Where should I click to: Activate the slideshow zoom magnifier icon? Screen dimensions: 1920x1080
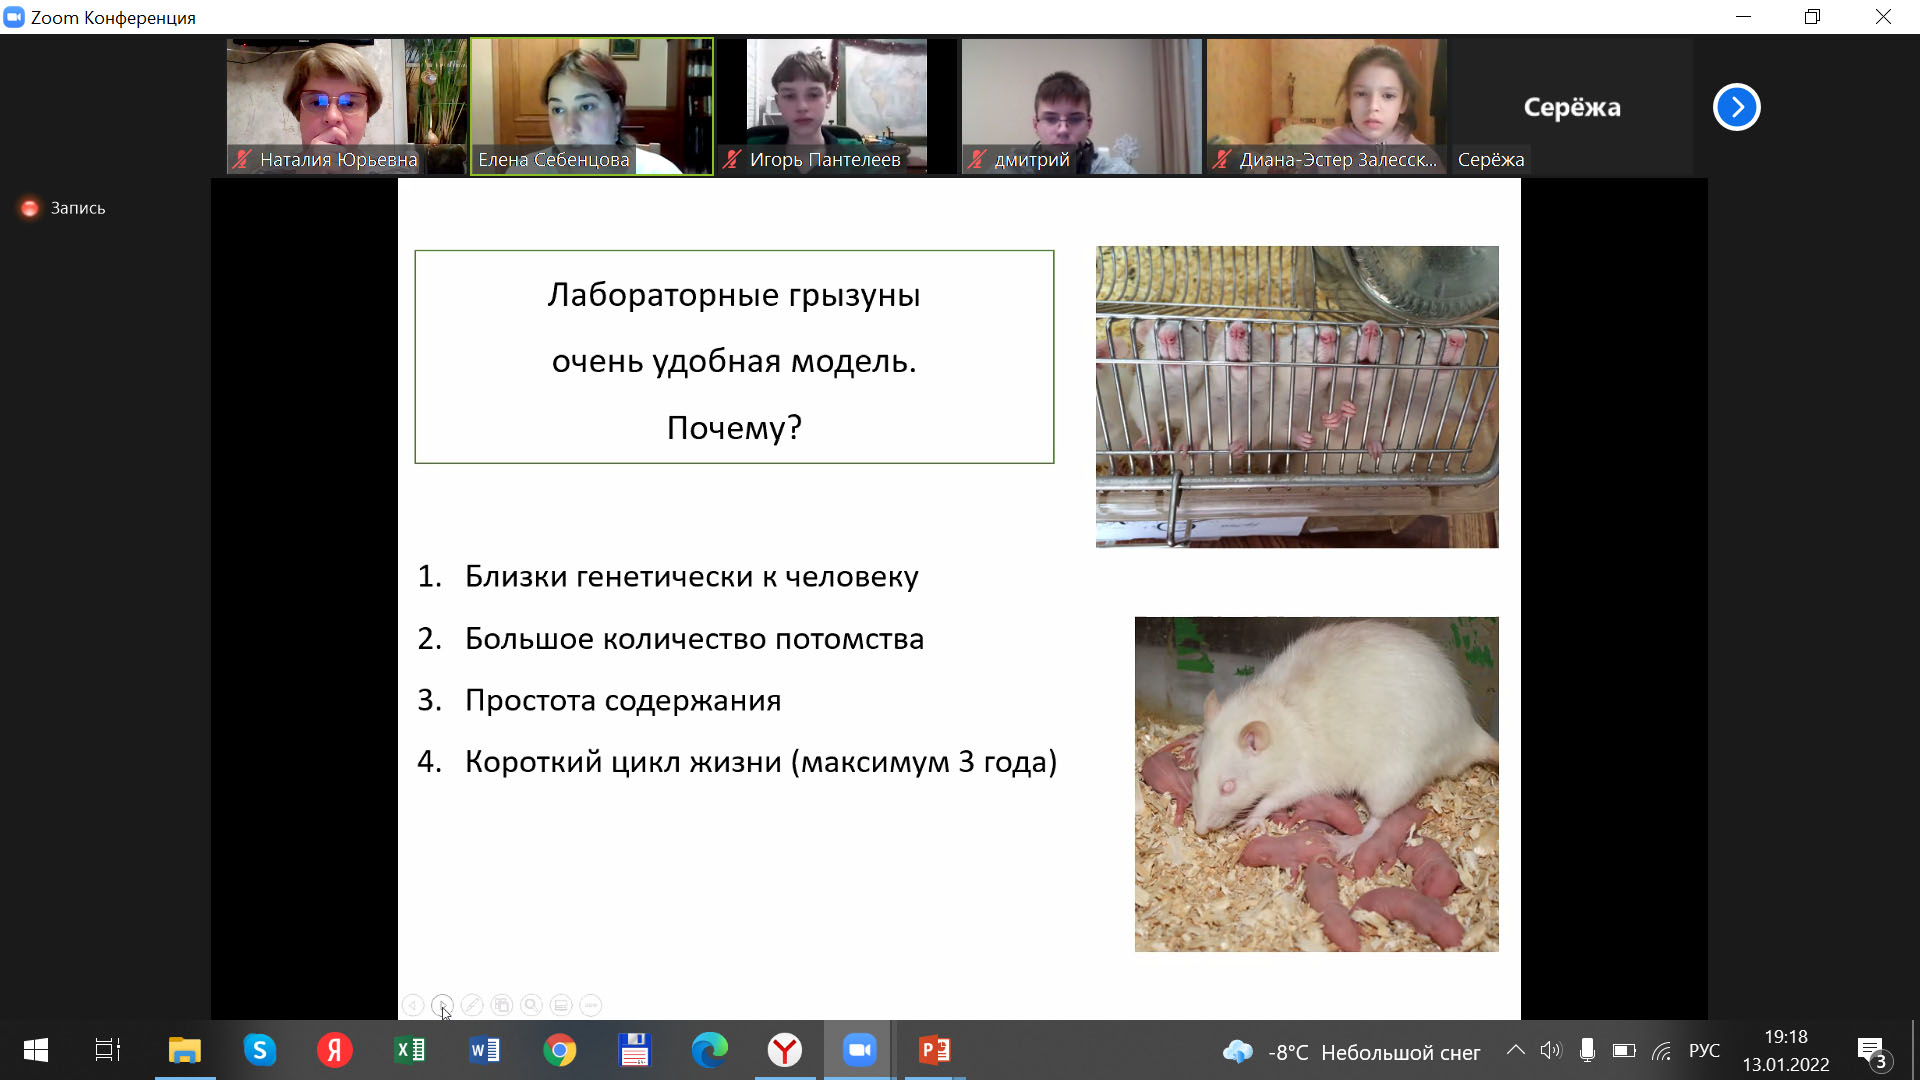(x=532, y=1005)
